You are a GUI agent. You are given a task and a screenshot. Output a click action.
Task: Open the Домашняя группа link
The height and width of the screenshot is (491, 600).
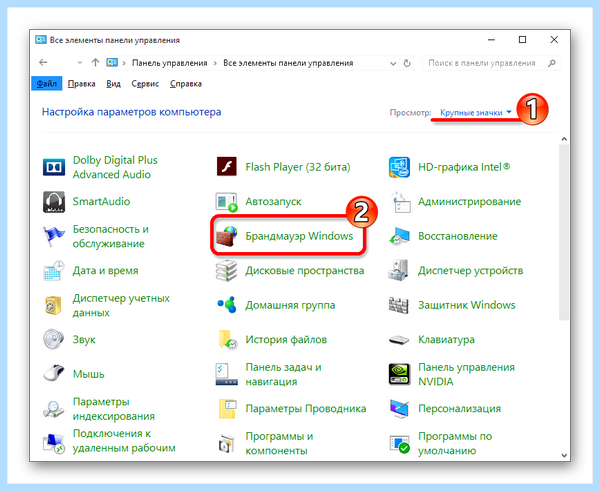click(290, 305)
